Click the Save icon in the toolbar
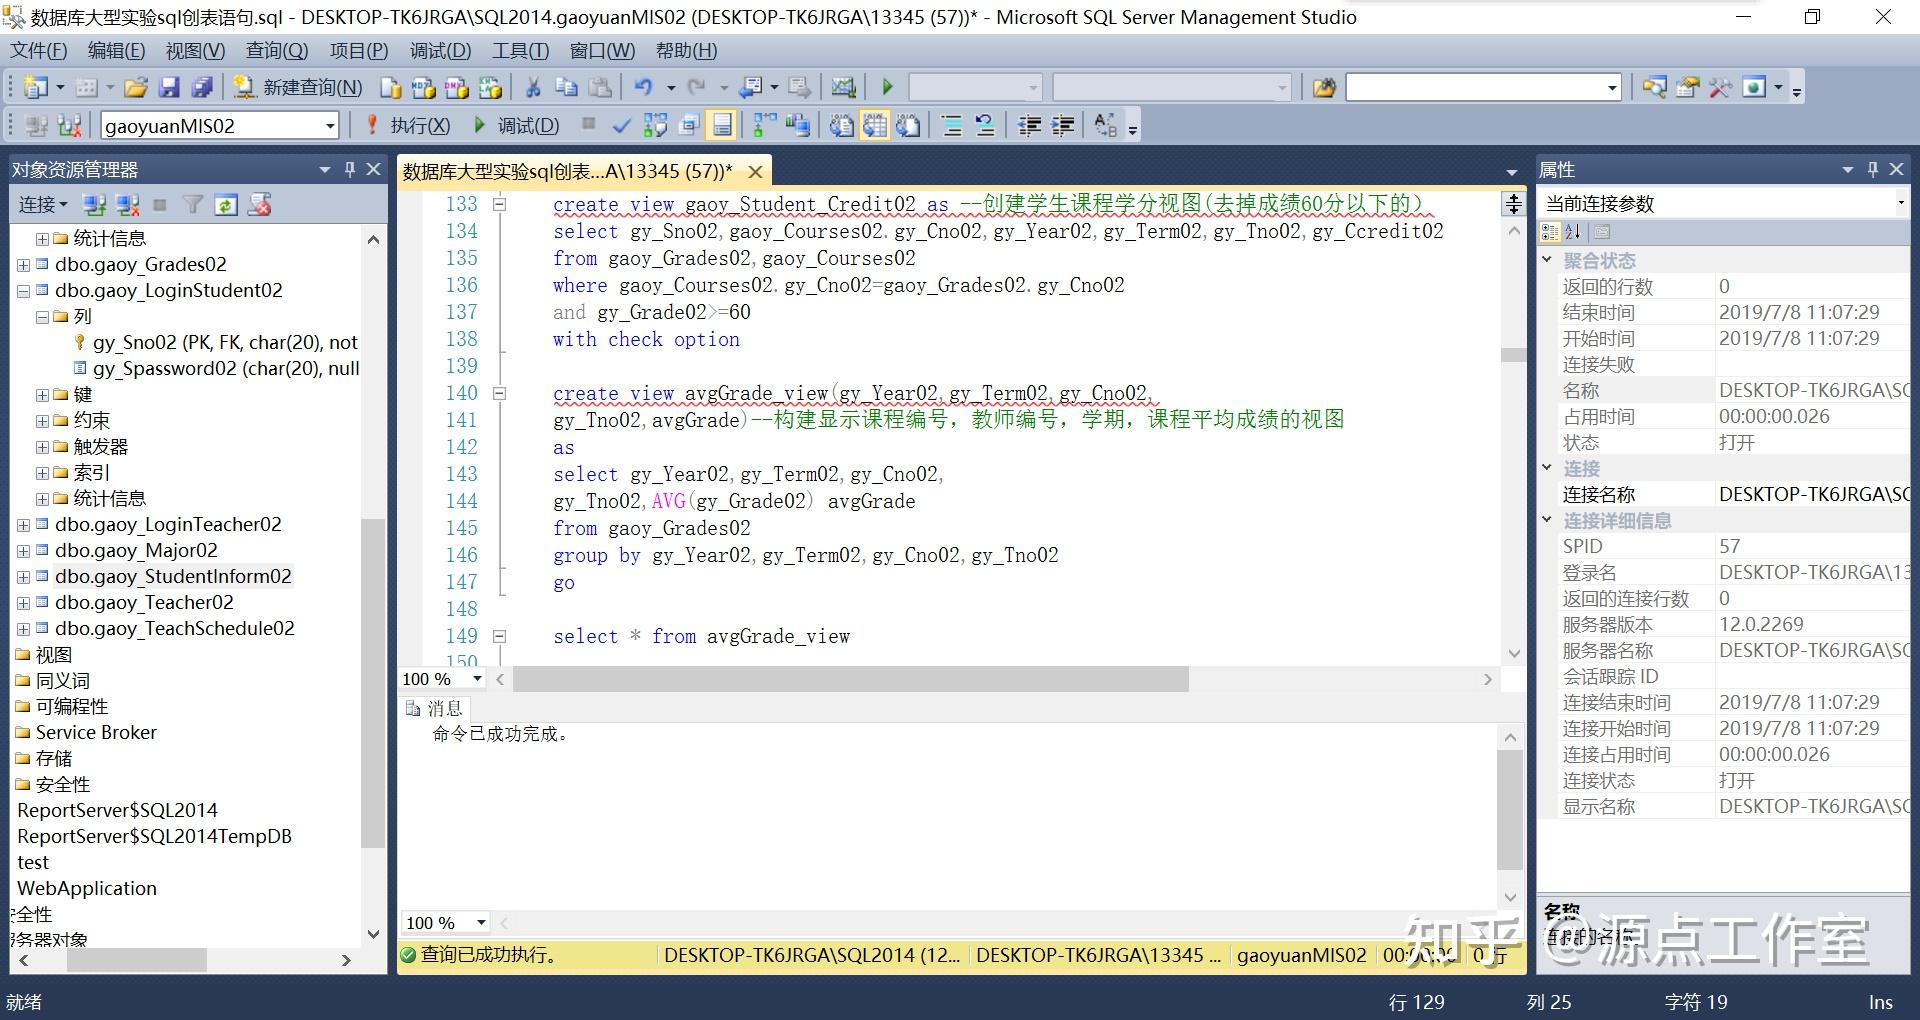 point(169,88)
